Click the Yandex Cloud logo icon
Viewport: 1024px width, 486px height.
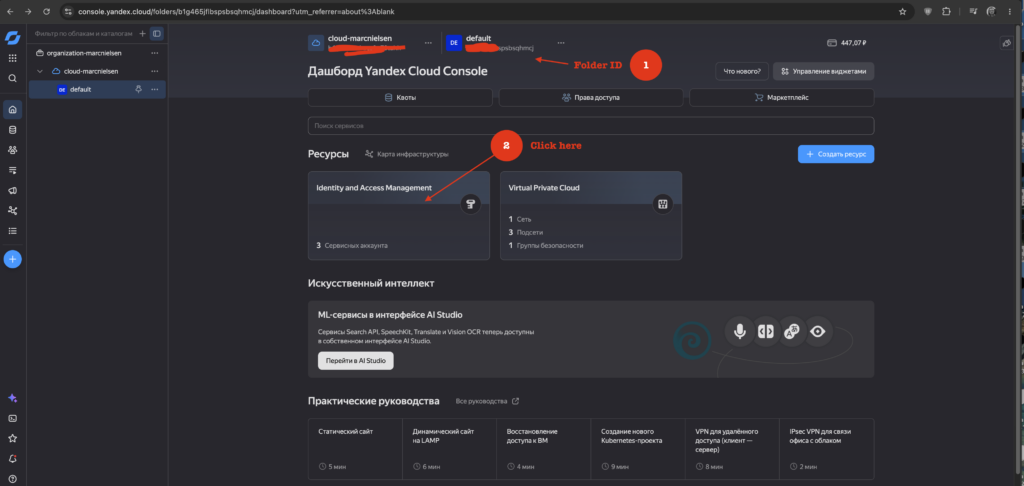pyautogui.click(x=12, y=38)
